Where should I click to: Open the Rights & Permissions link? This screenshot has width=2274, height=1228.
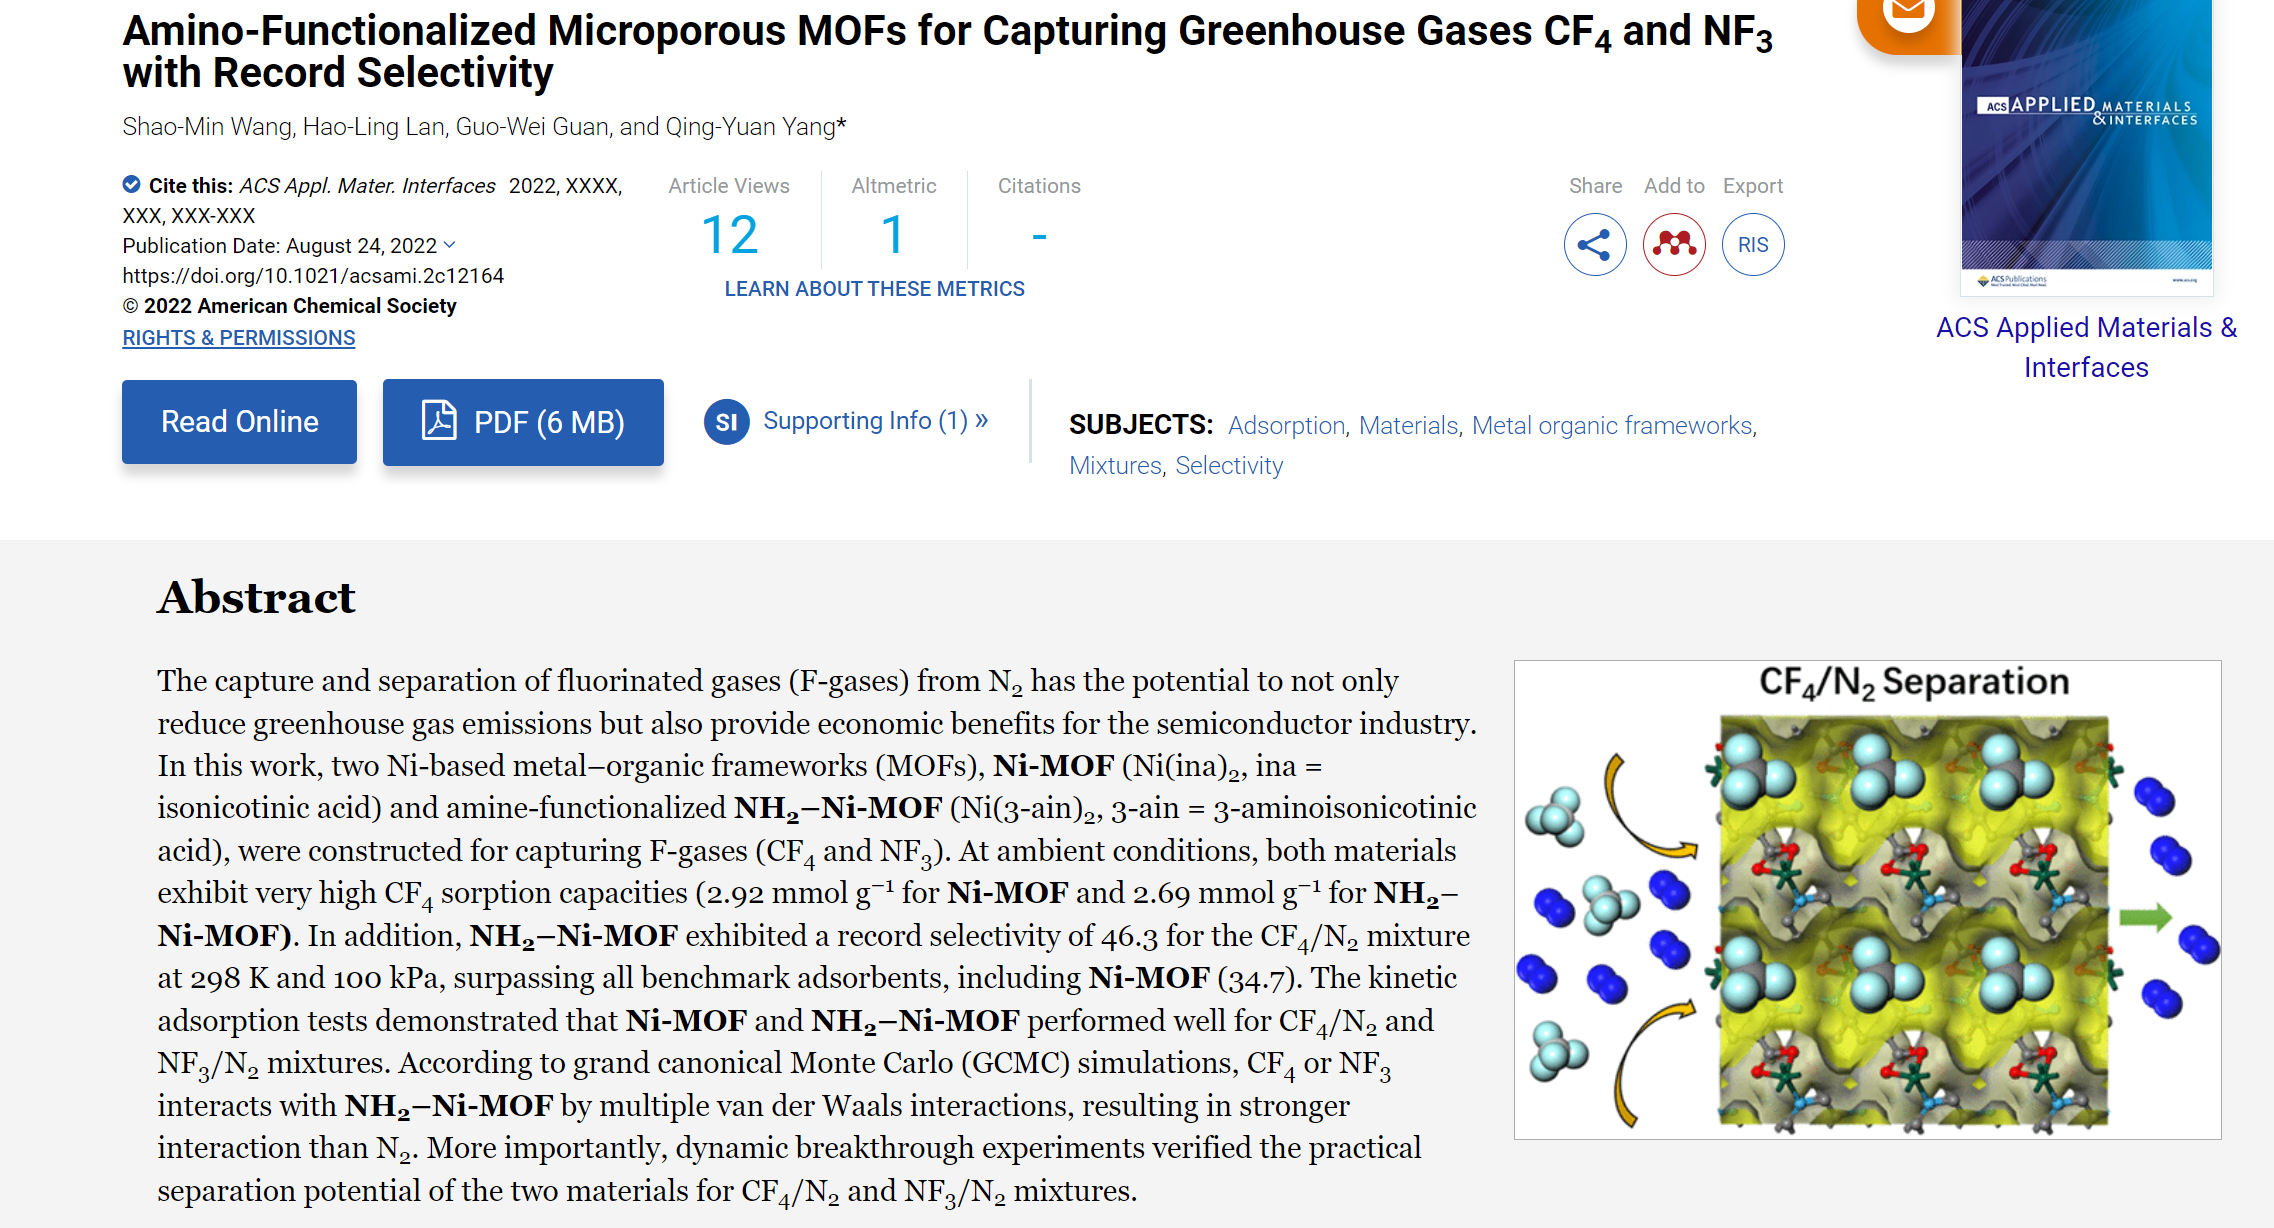(x=238, y=338)
